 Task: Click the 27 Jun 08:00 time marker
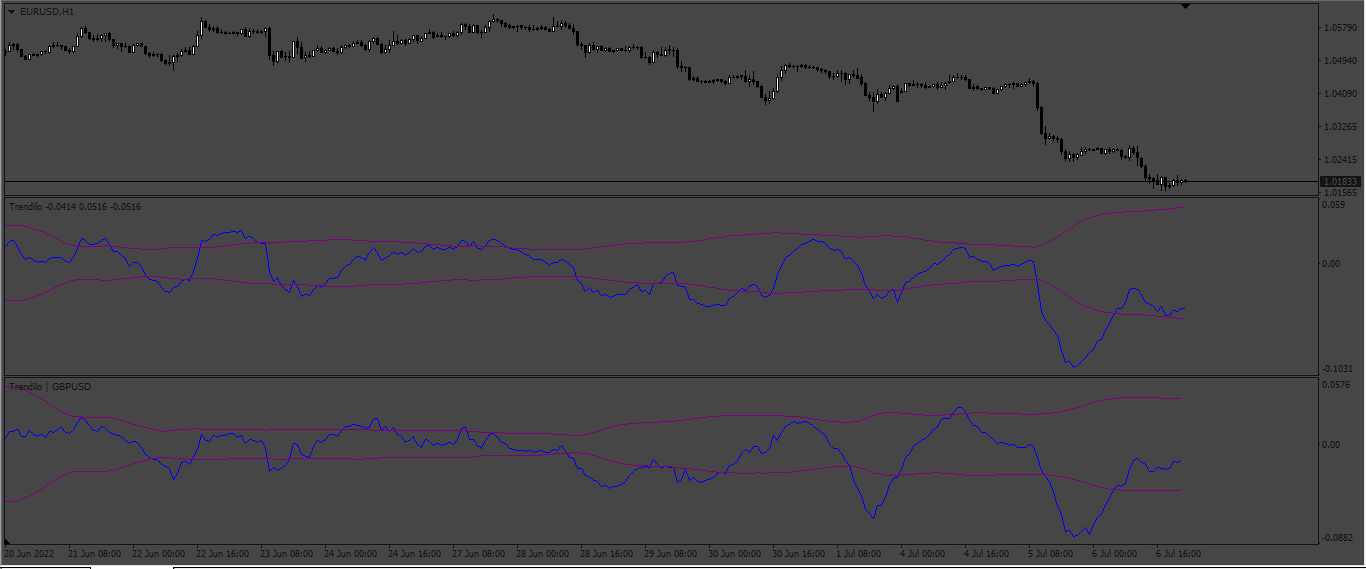[x=480, y=553]
